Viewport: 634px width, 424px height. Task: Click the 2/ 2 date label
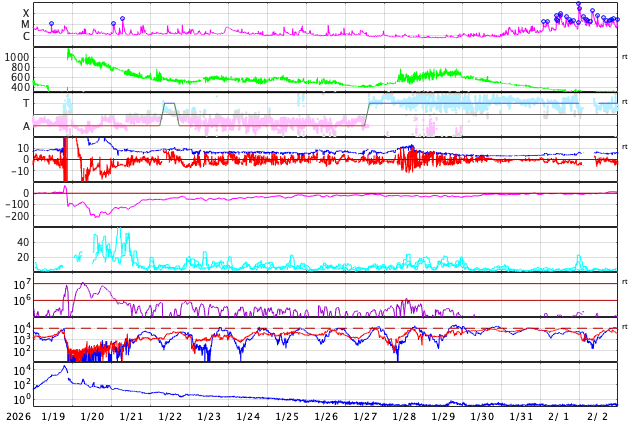(x=598, y=416)
